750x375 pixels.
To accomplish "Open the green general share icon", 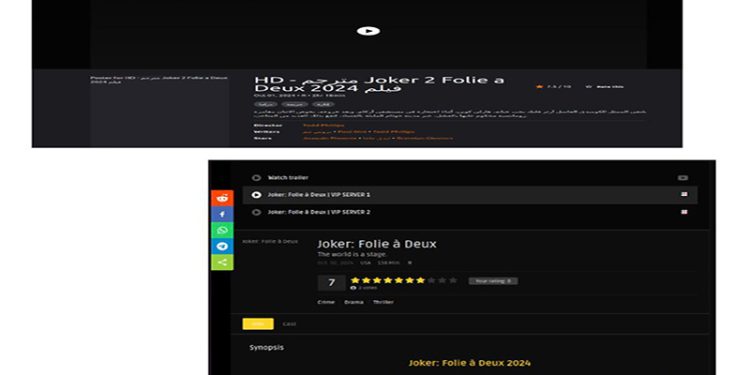I will (222, 262).
